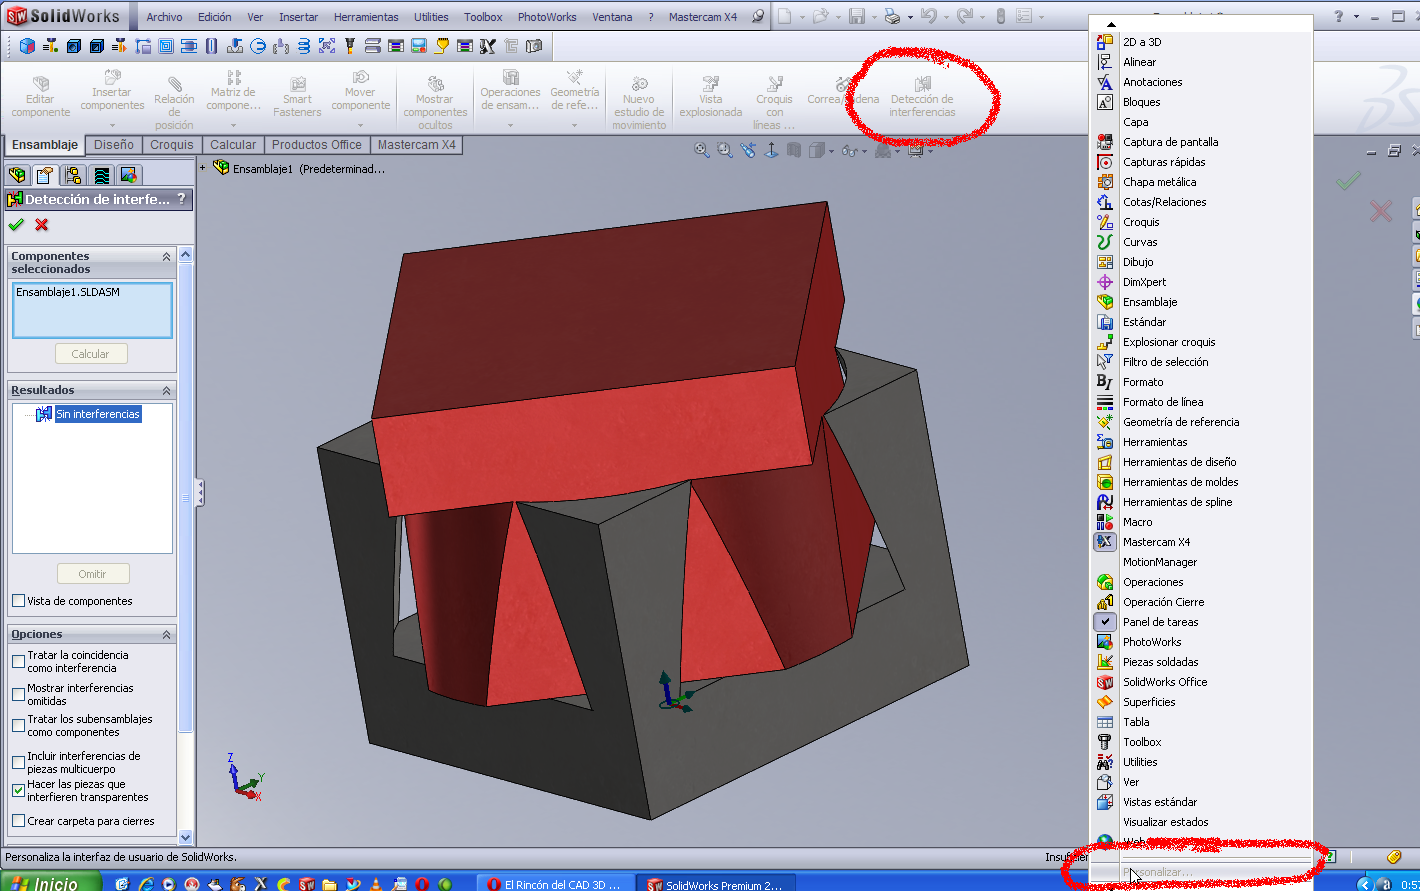Switch to the Croquis tab
The height and width of the screenshot is (891, 1420).
(x=172, y=145)
